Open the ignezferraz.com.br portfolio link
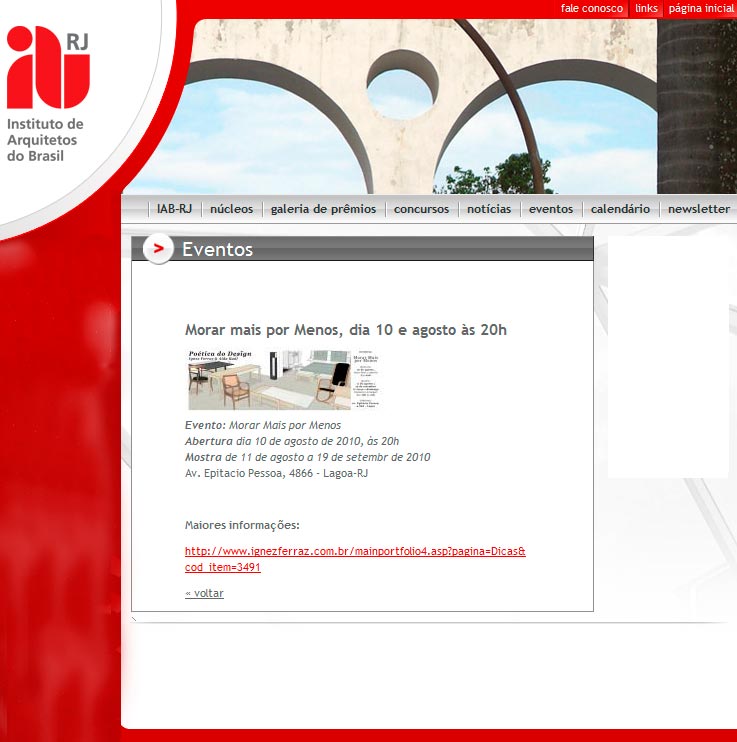 355,559
